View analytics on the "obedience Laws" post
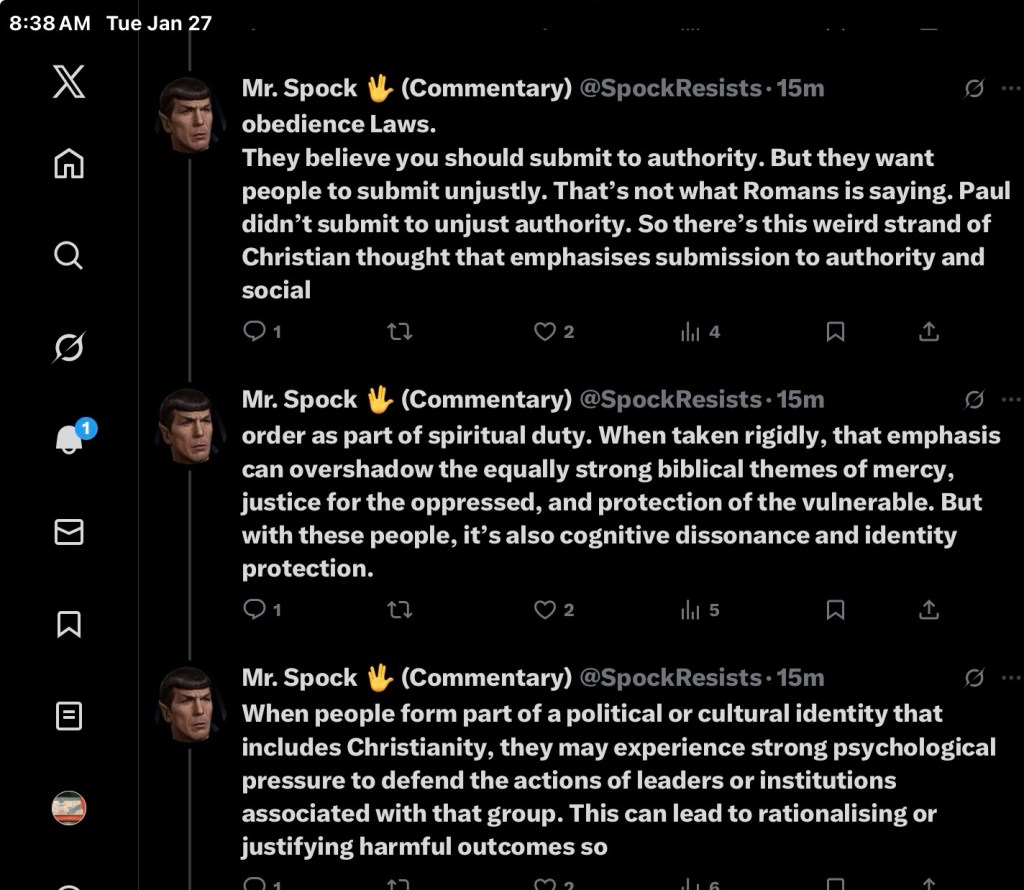The image size is (1024, 890). tap(691, 331)
